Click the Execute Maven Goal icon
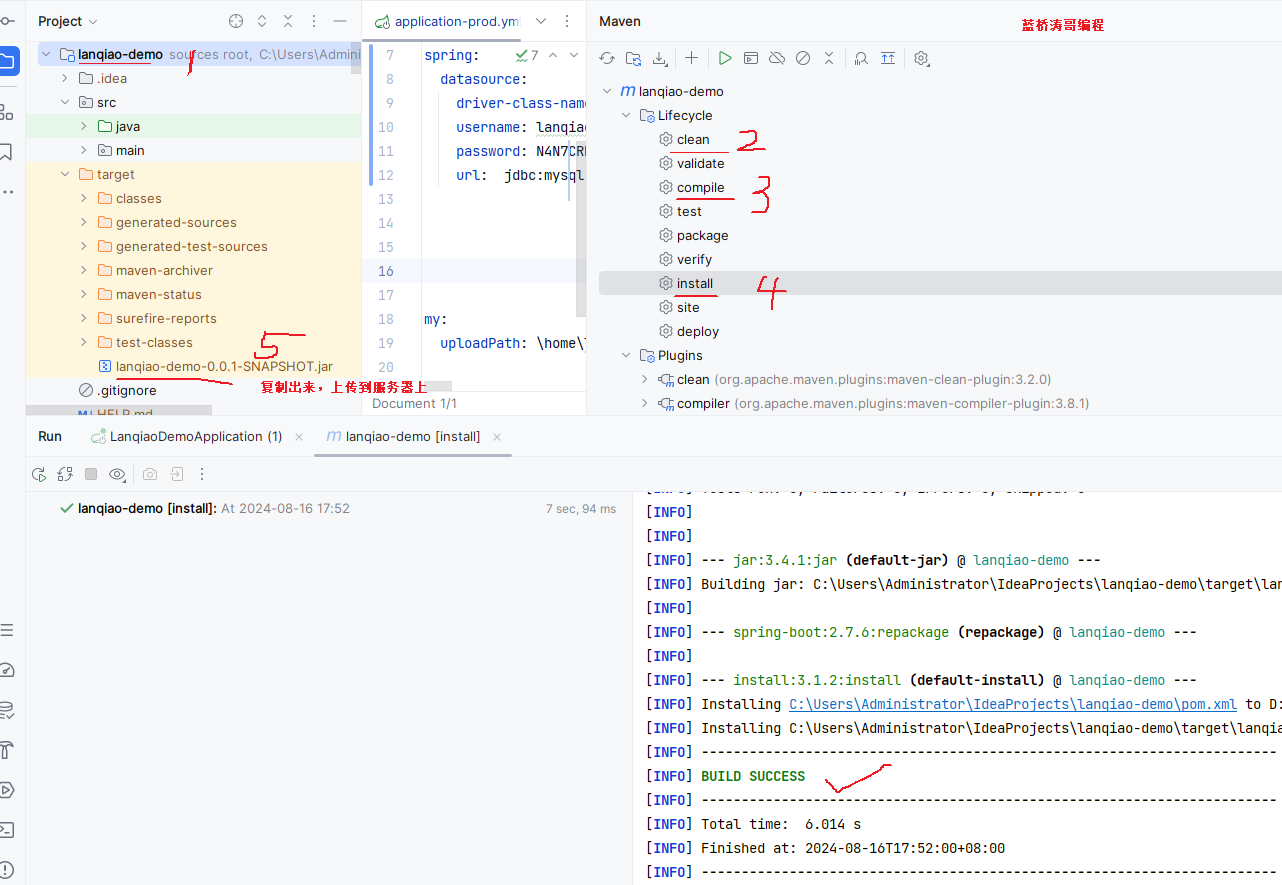 tap(751, 58)
